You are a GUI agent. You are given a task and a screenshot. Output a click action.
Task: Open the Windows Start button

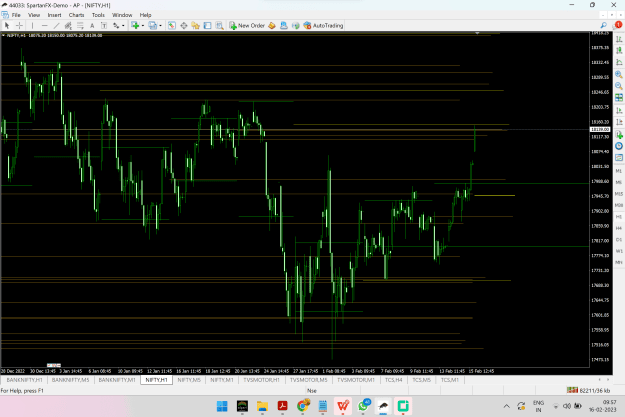click(222, 406)
